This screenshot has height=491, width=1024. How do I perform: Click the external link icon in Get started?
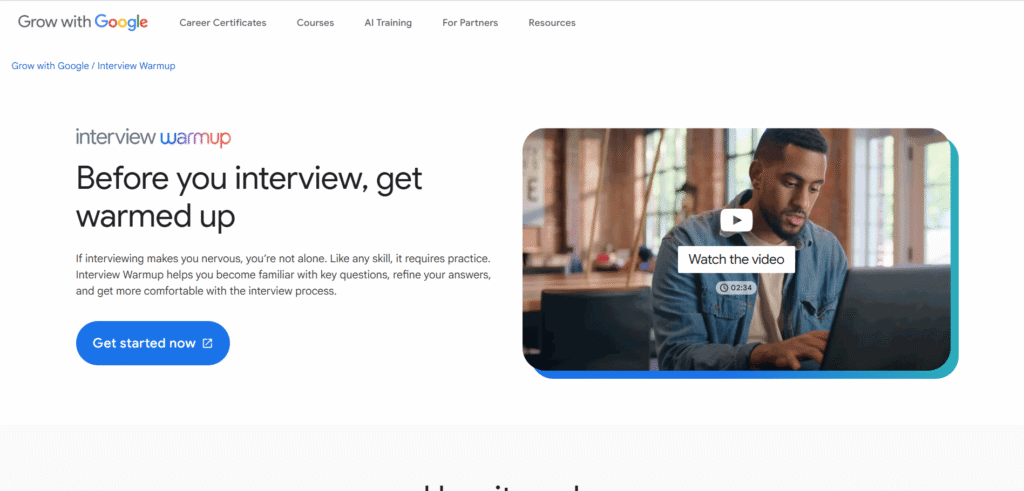pyautogui.click(x=208, y=343)
